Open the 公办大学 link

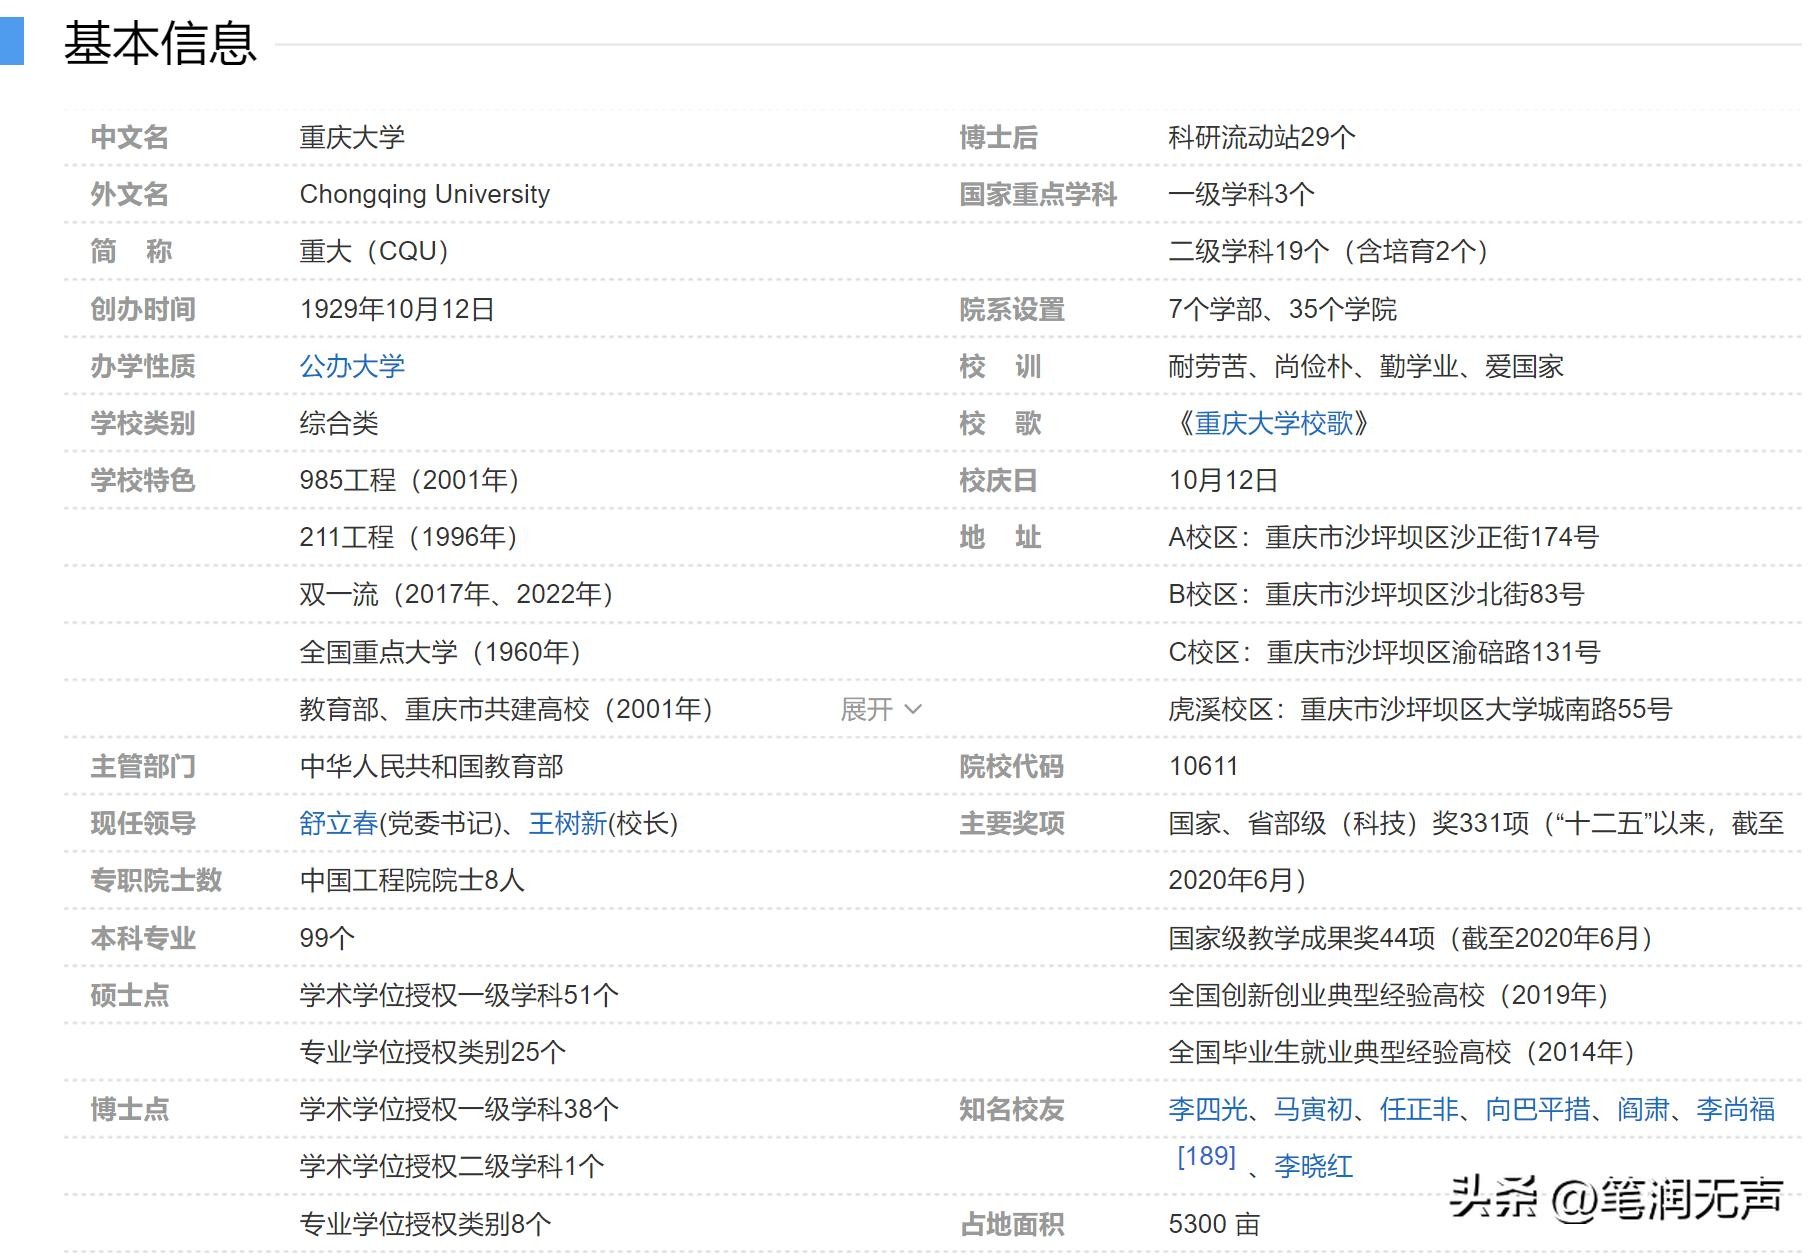(x=352, y=366)
